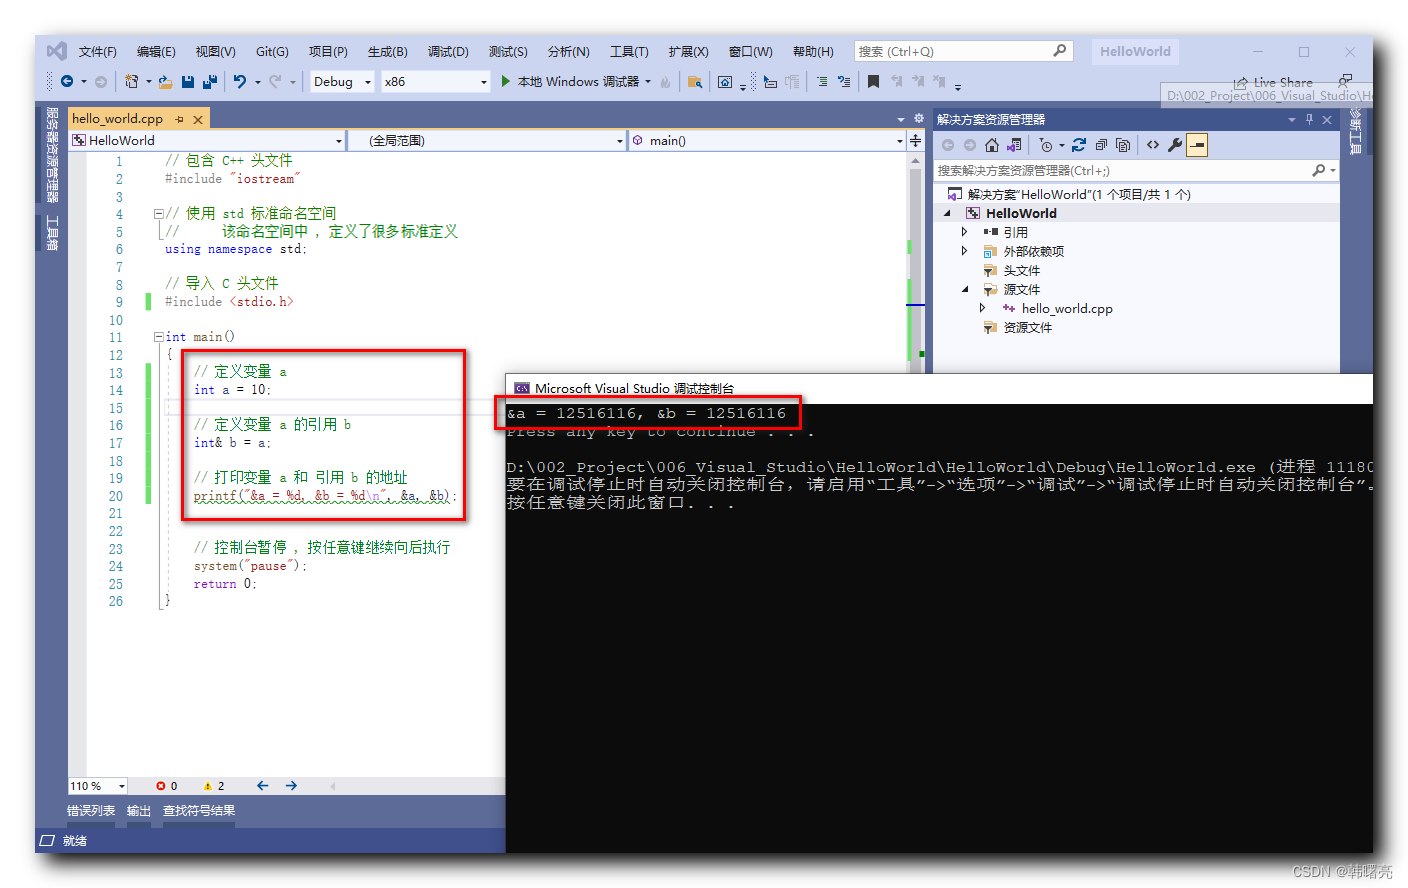Click the Live Share button
Viewport: 1408px width, 888px height.
(1273, 82)
